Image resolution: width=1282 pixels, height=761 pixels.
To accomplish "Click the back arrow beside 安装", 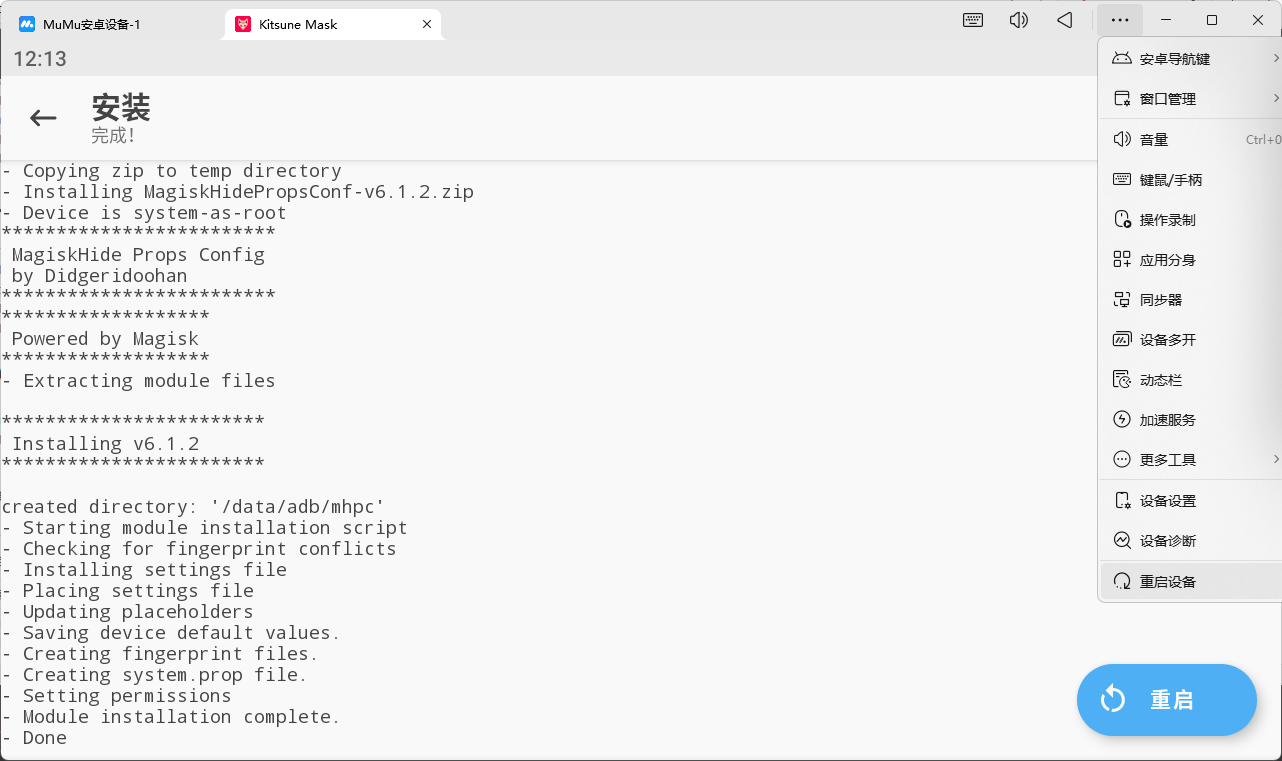I will (43, 118).
